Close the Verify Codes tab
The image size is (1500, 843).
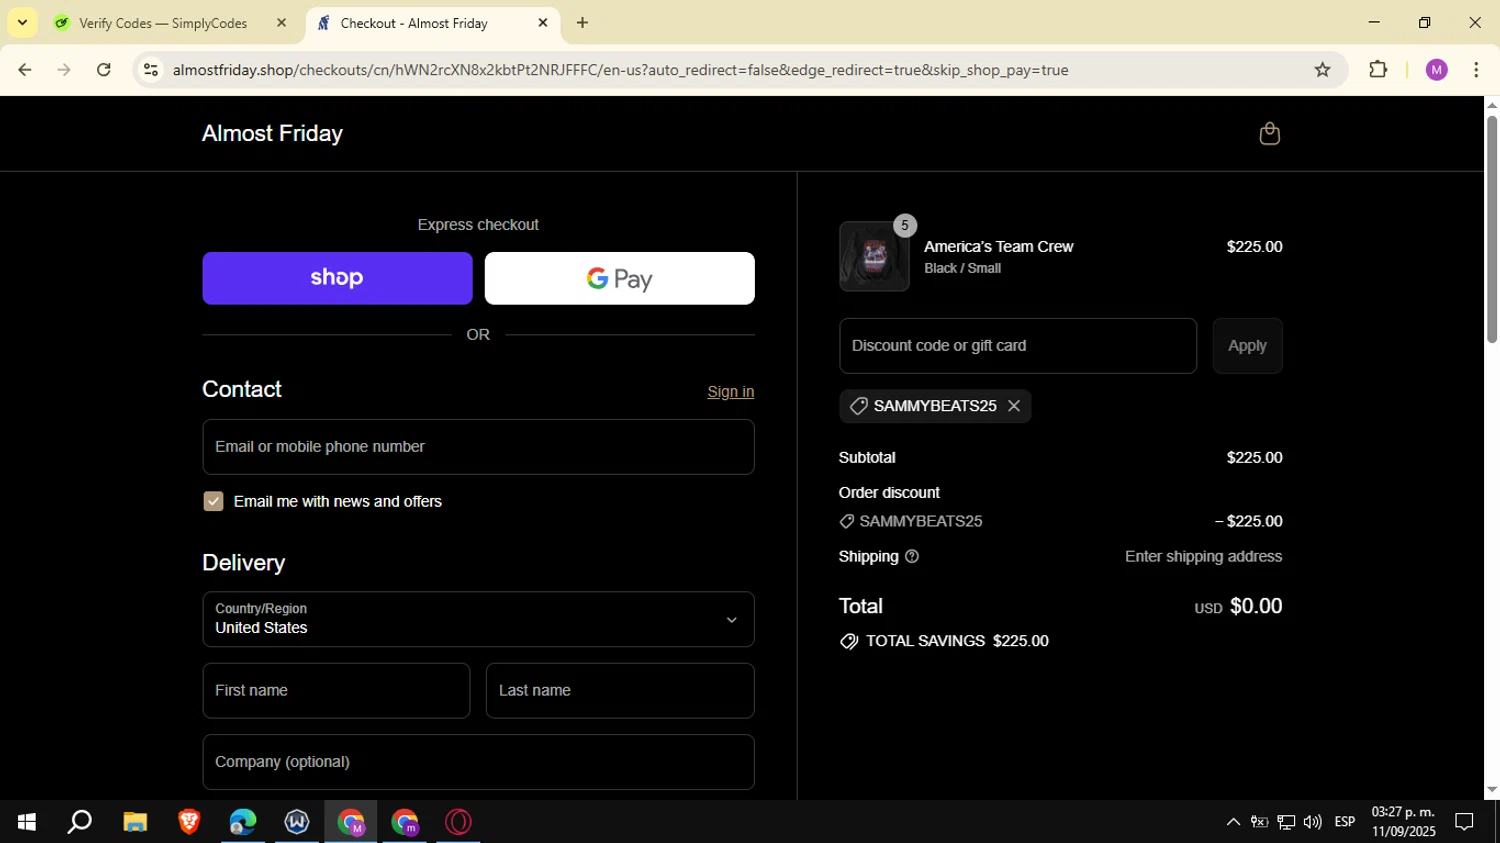pos(281,23)
